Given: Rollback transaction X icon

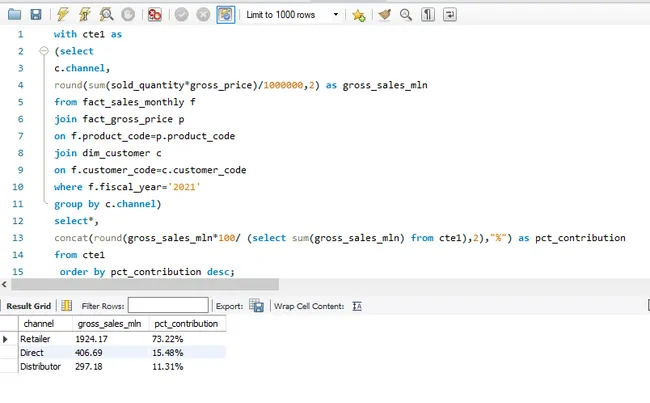Looking at the screenshot, I should [203, 15].
